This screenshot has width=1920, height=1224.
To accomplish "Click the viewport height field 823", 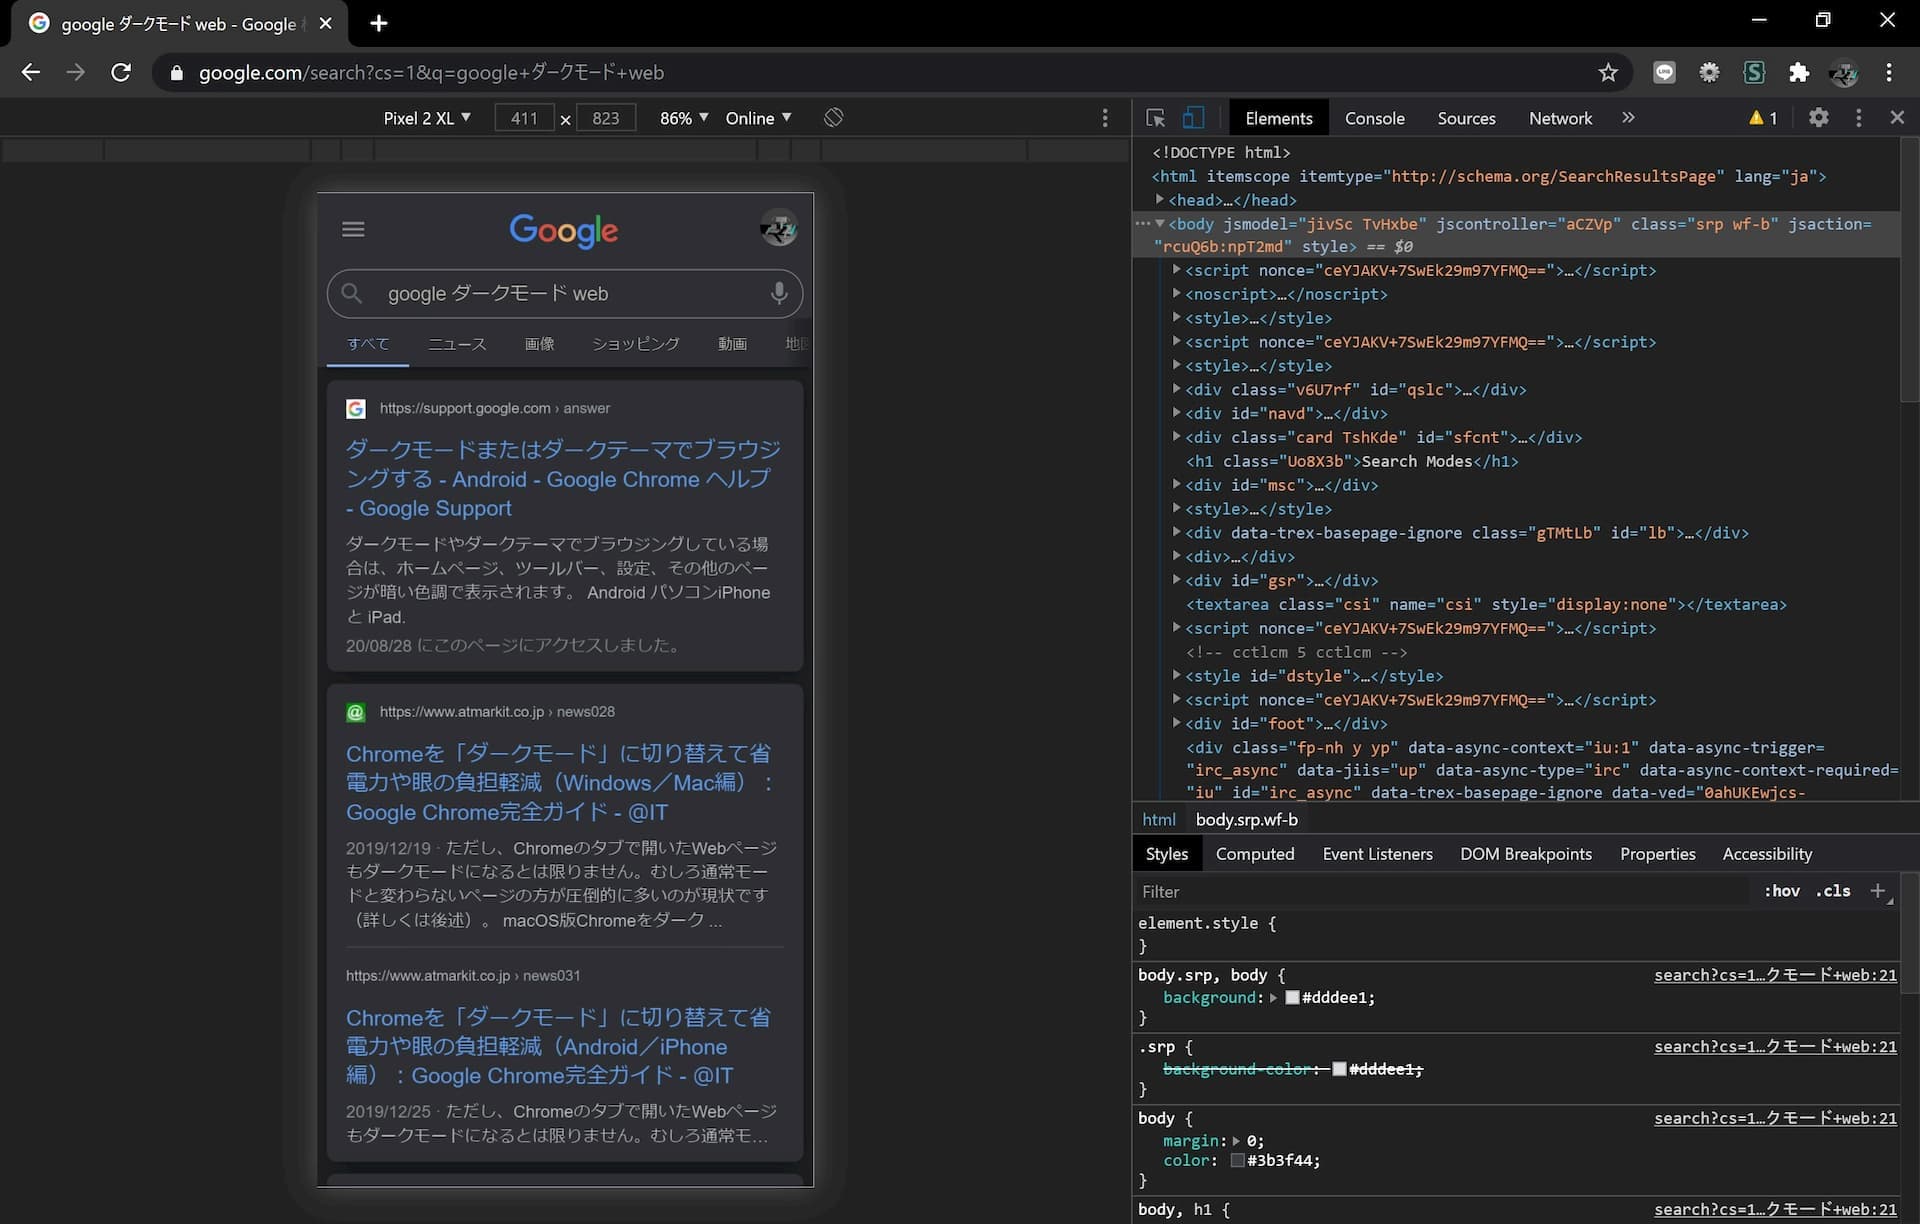I will [x=605, y=118].
